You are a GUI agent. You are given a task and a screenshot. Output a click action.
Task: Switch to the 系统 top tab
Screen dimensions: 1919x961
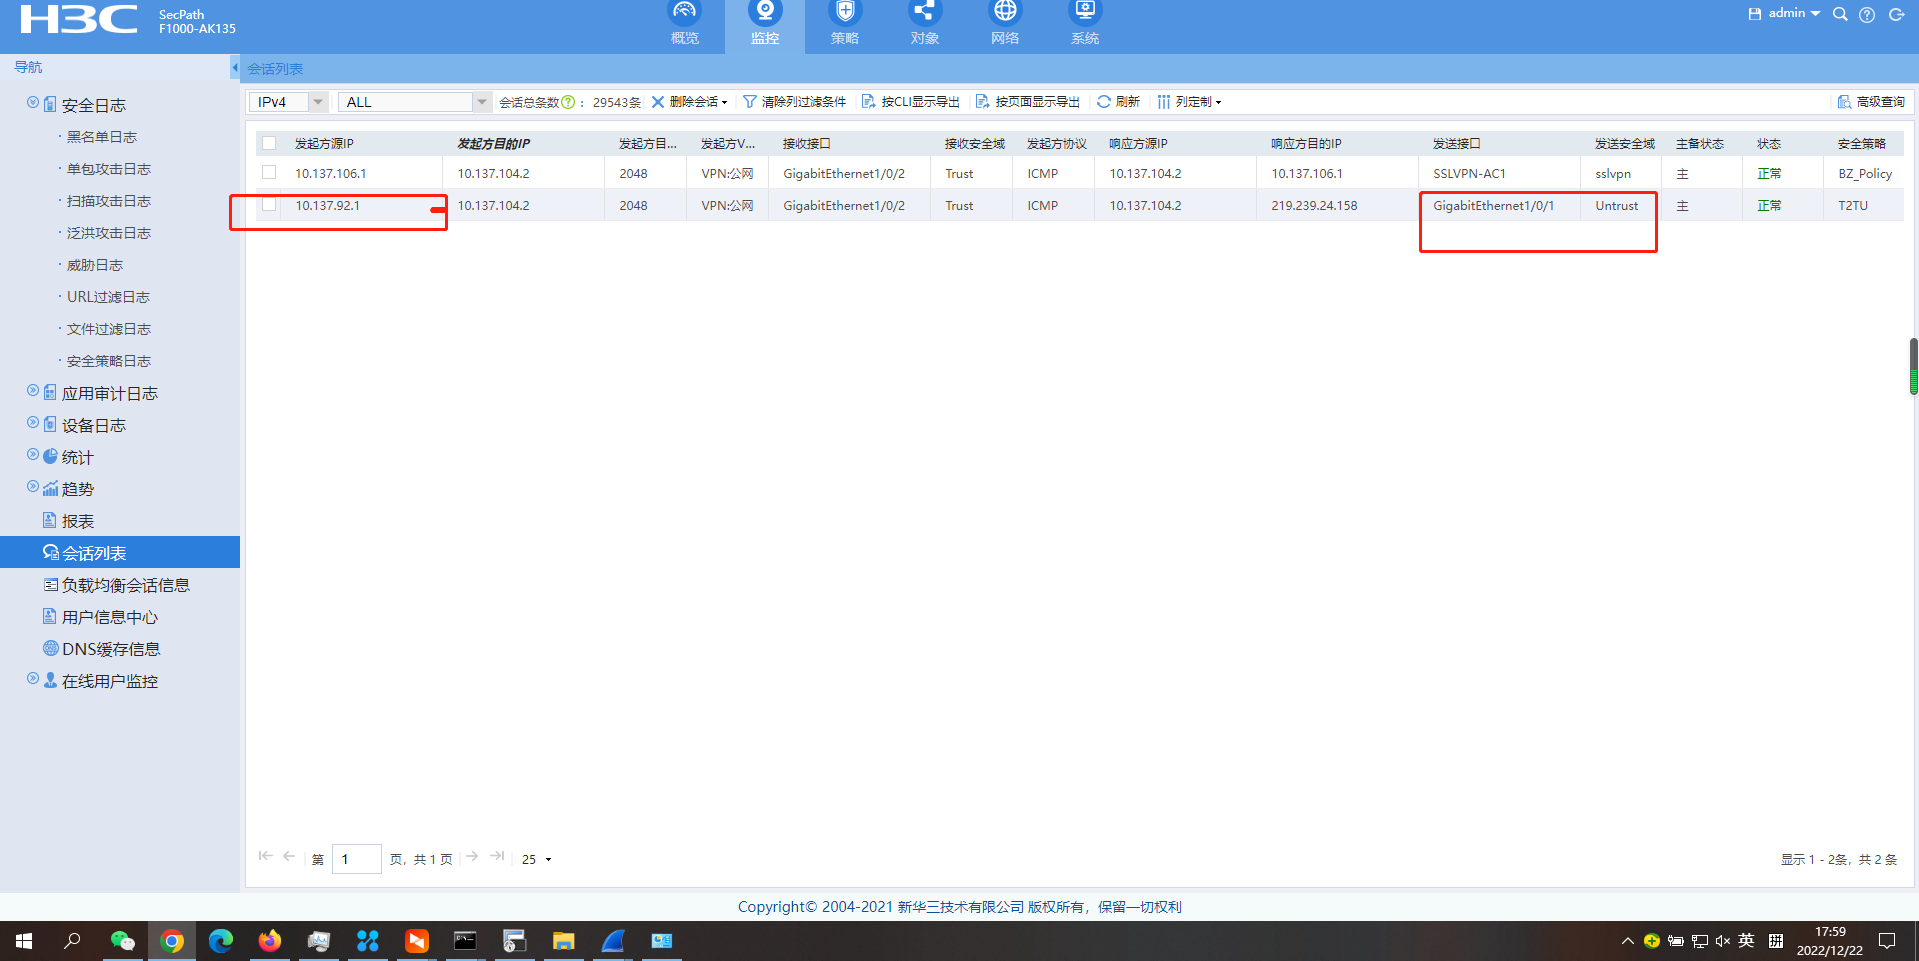[x=1085, y=24]
